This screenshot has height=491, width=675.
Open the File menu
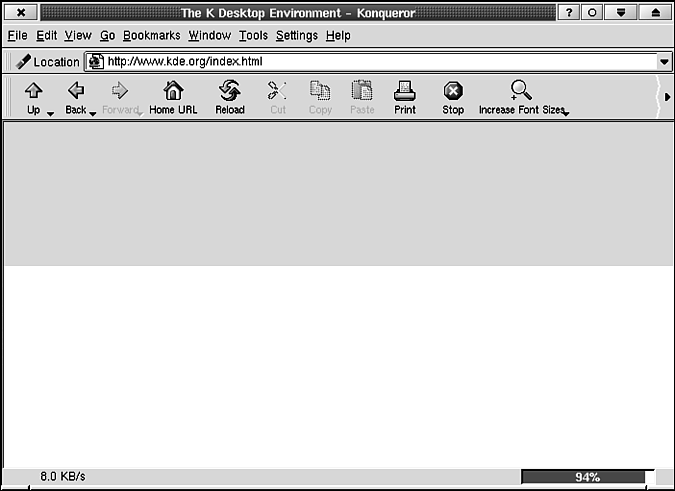pyautogui.click(x=17, y=36)
